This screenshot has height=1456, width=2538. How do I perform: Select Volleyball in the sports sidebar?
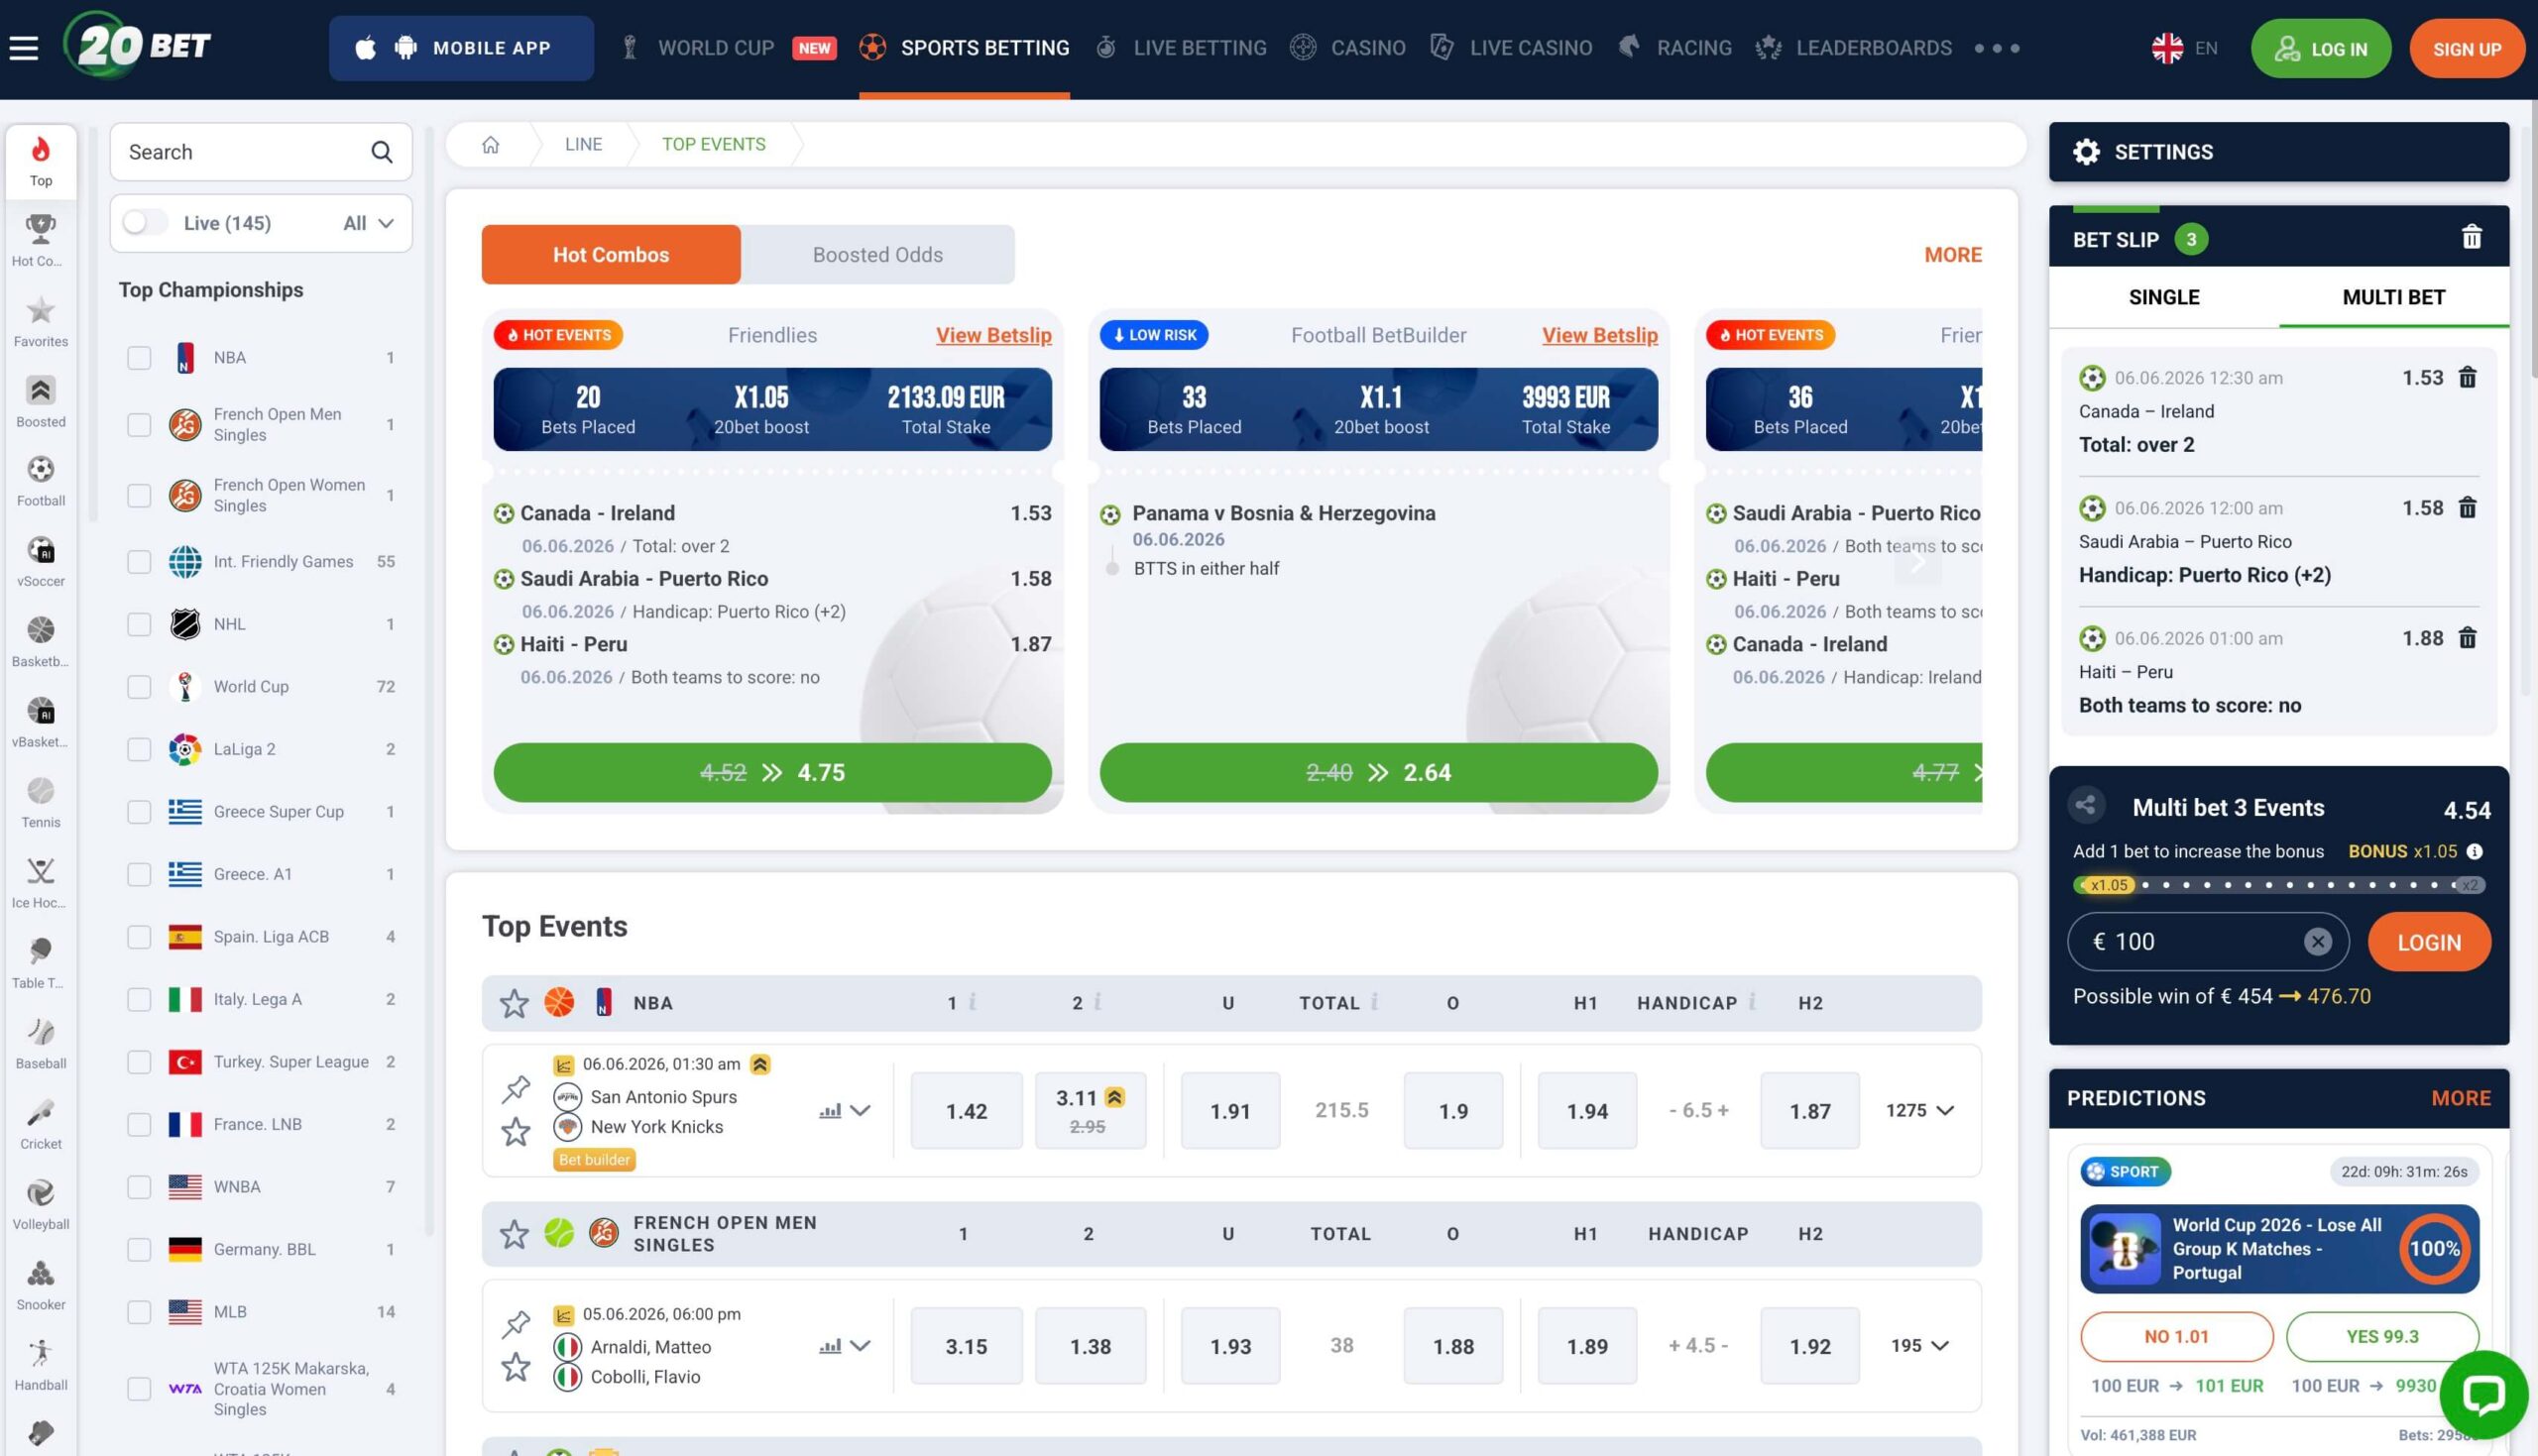41,1204
